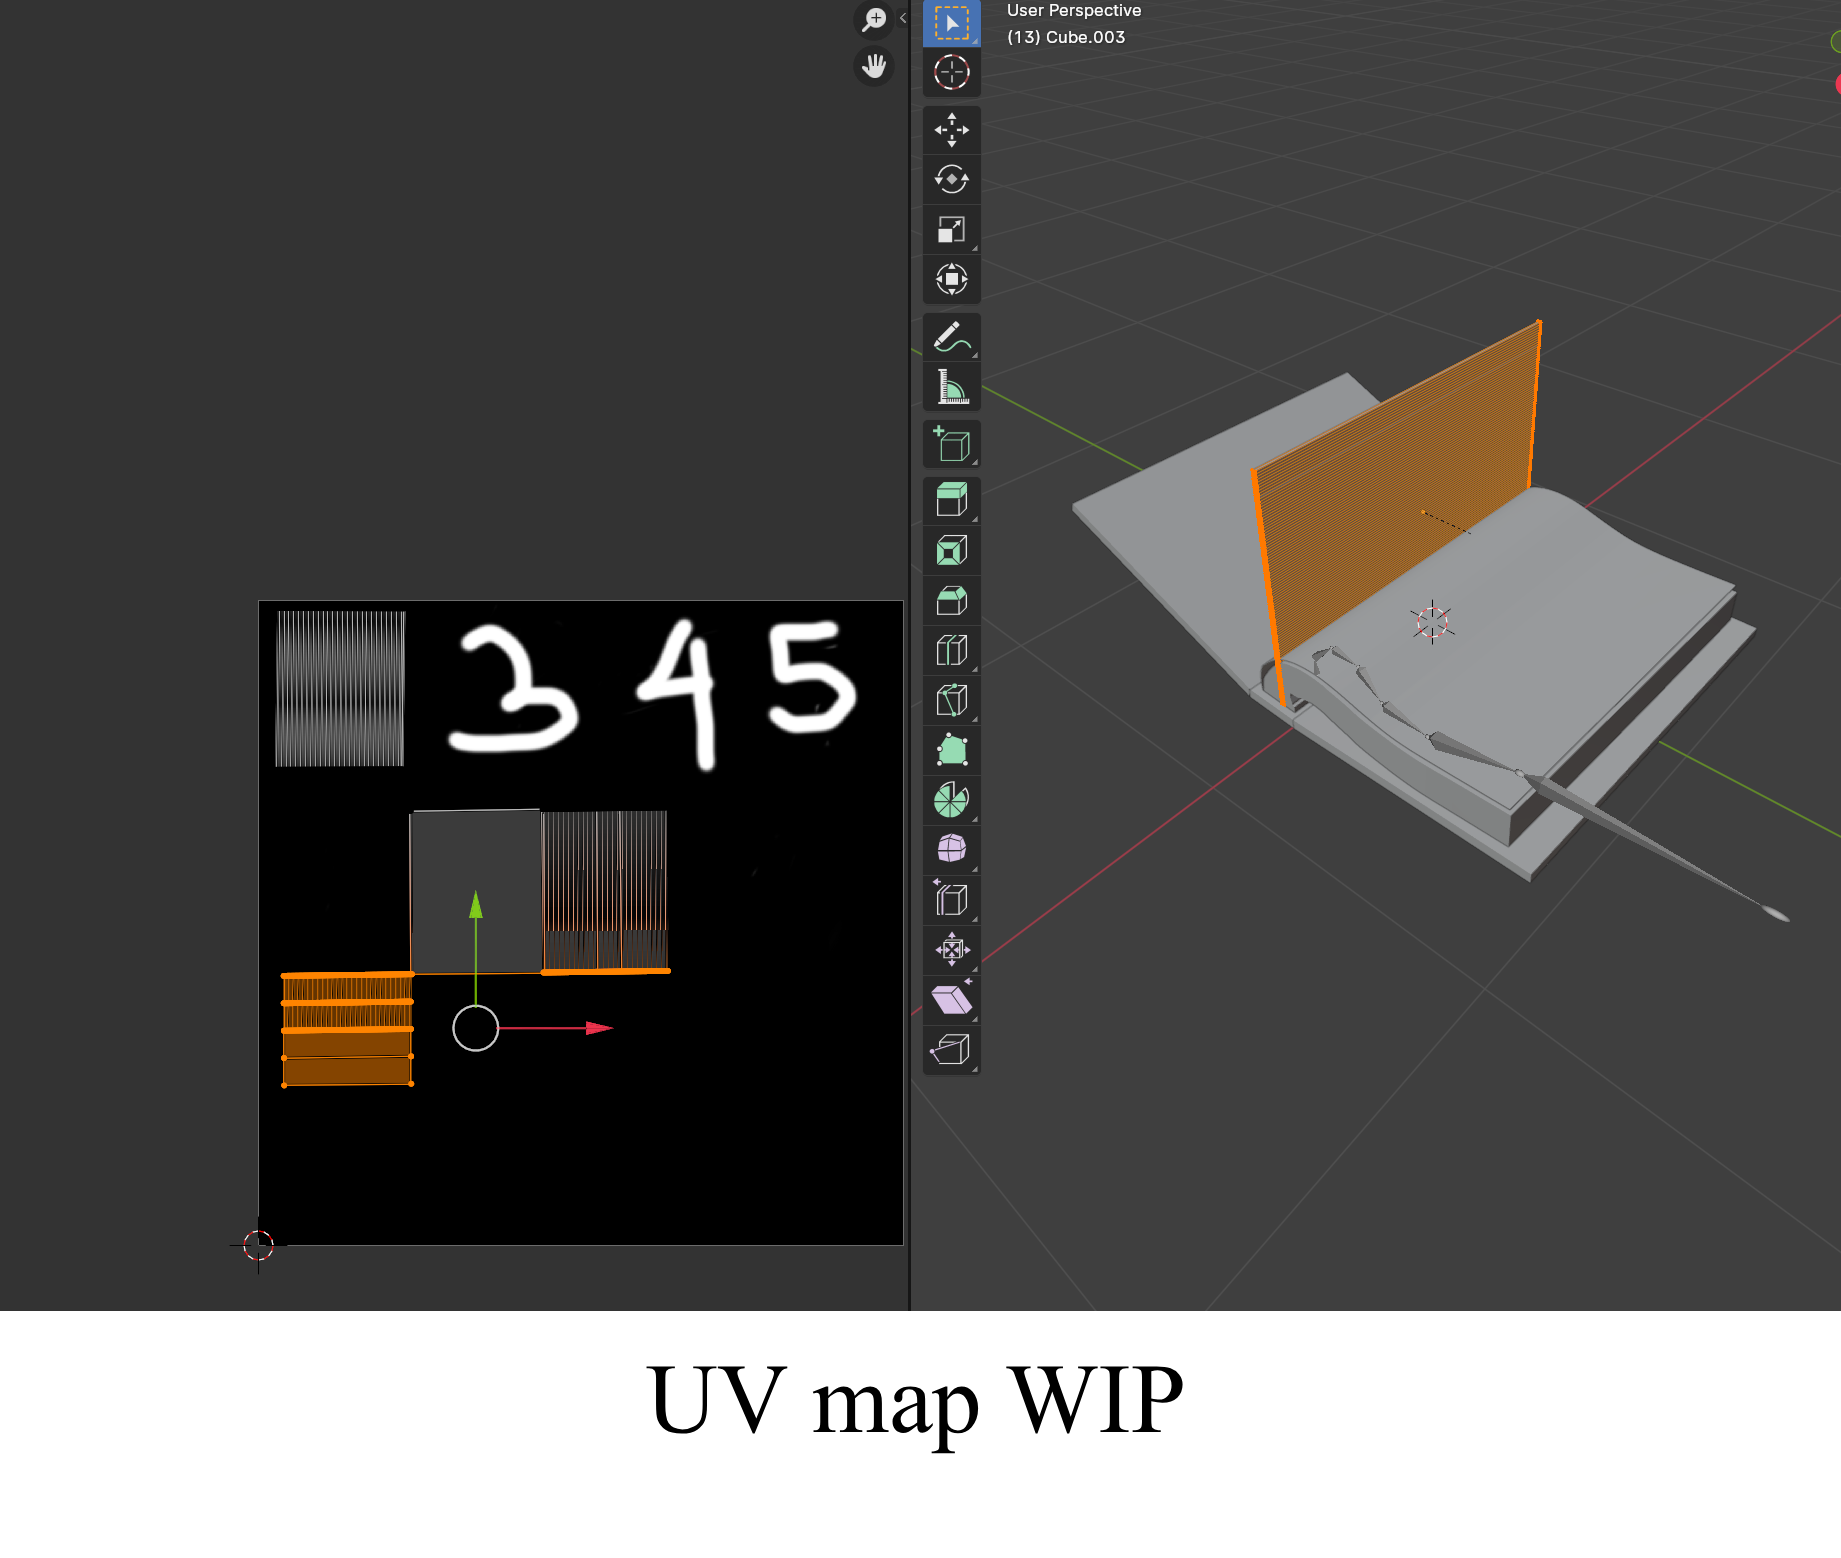
Task: Choose the Knife tool
Action: (951, 700)
